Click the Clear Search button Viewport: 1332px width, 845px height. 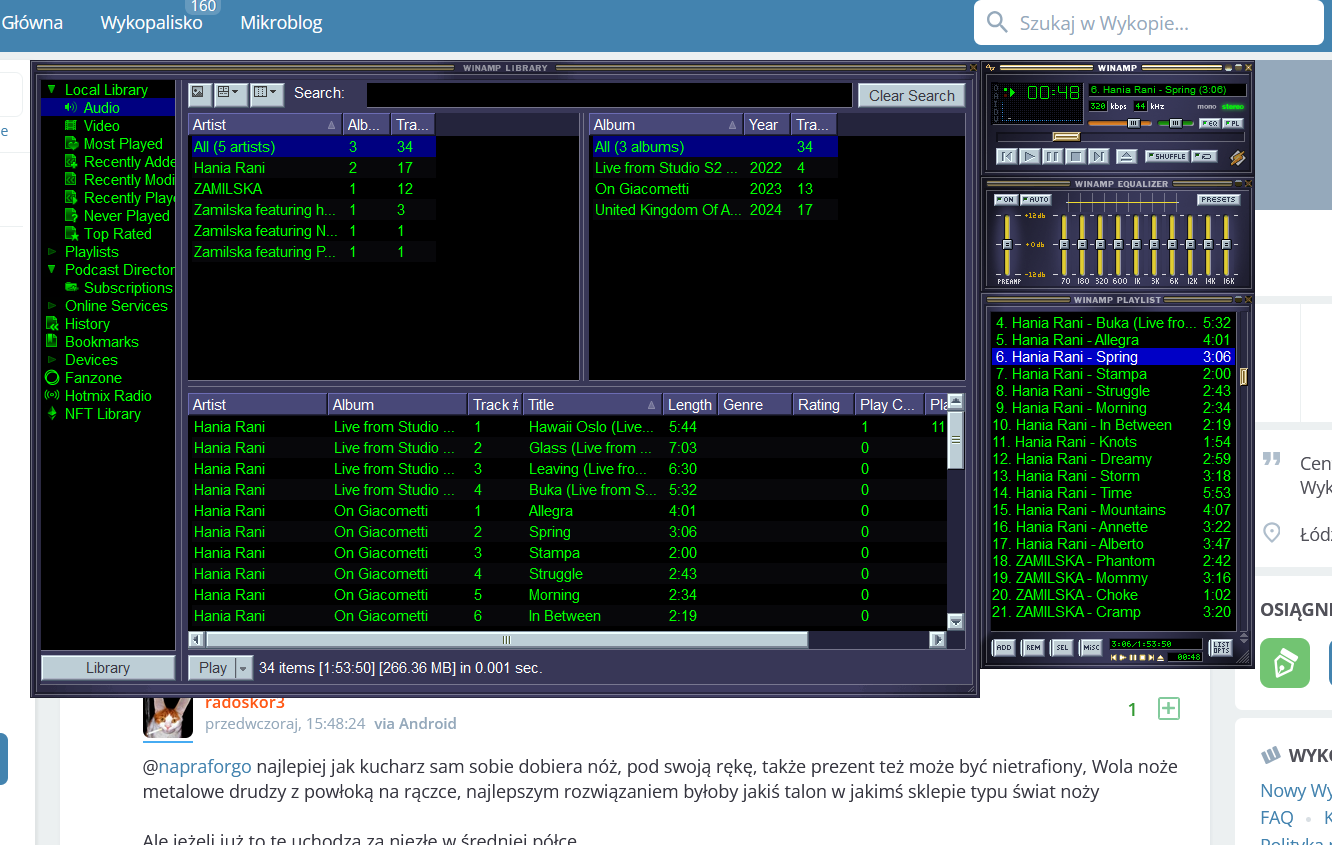point(911,95)
